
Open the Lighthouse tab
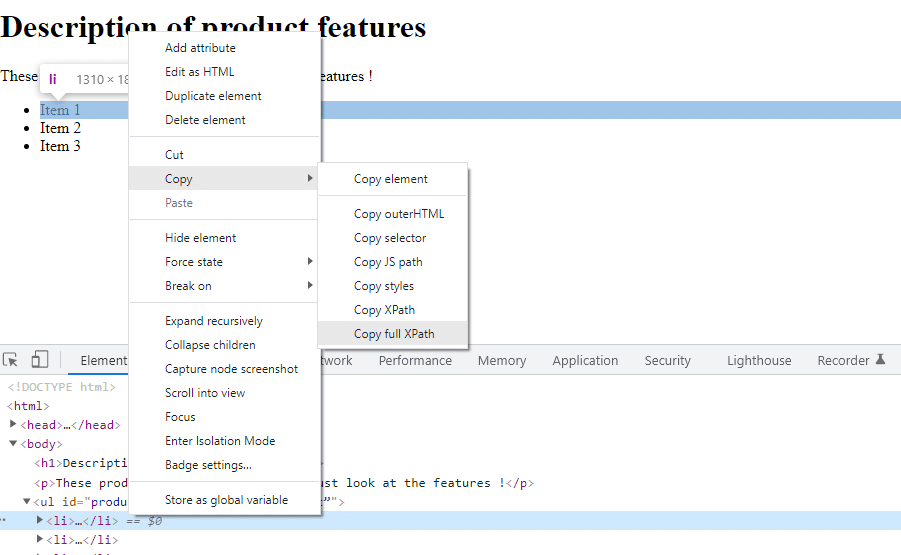(758, 361)
